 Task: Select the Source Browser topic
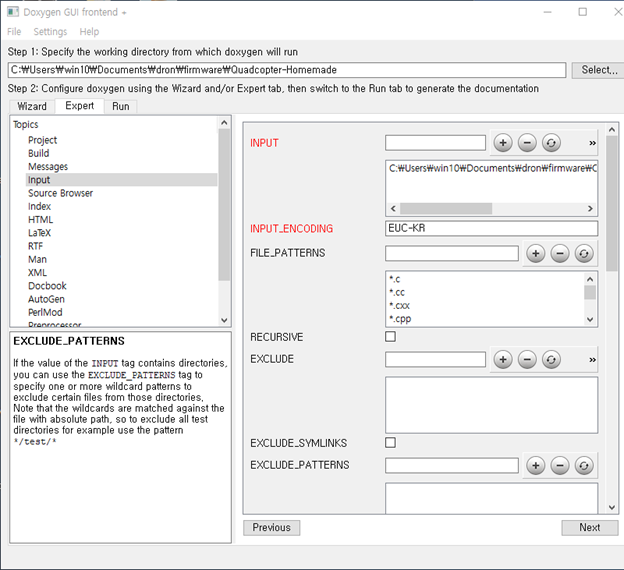(x=60, y=193)
